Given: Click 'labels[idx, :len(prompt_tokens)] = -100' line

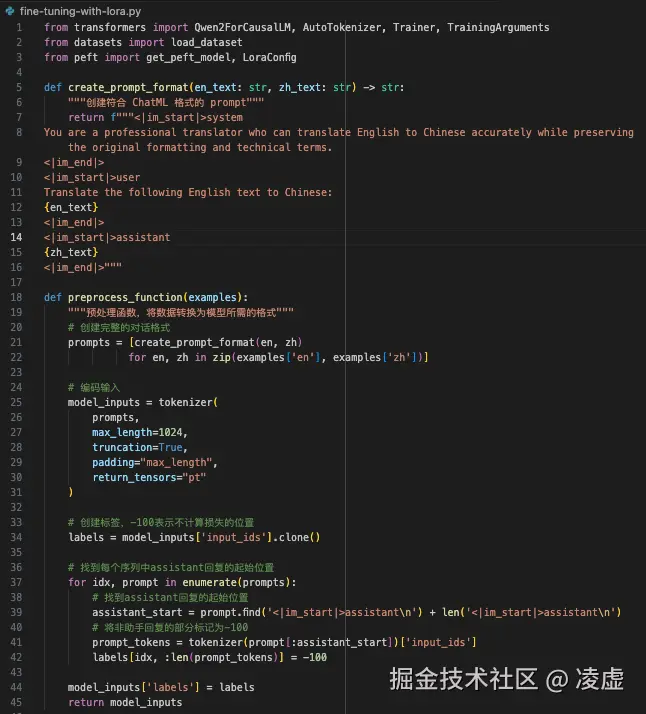Looking at the screenshot, I should coord(209,658).
